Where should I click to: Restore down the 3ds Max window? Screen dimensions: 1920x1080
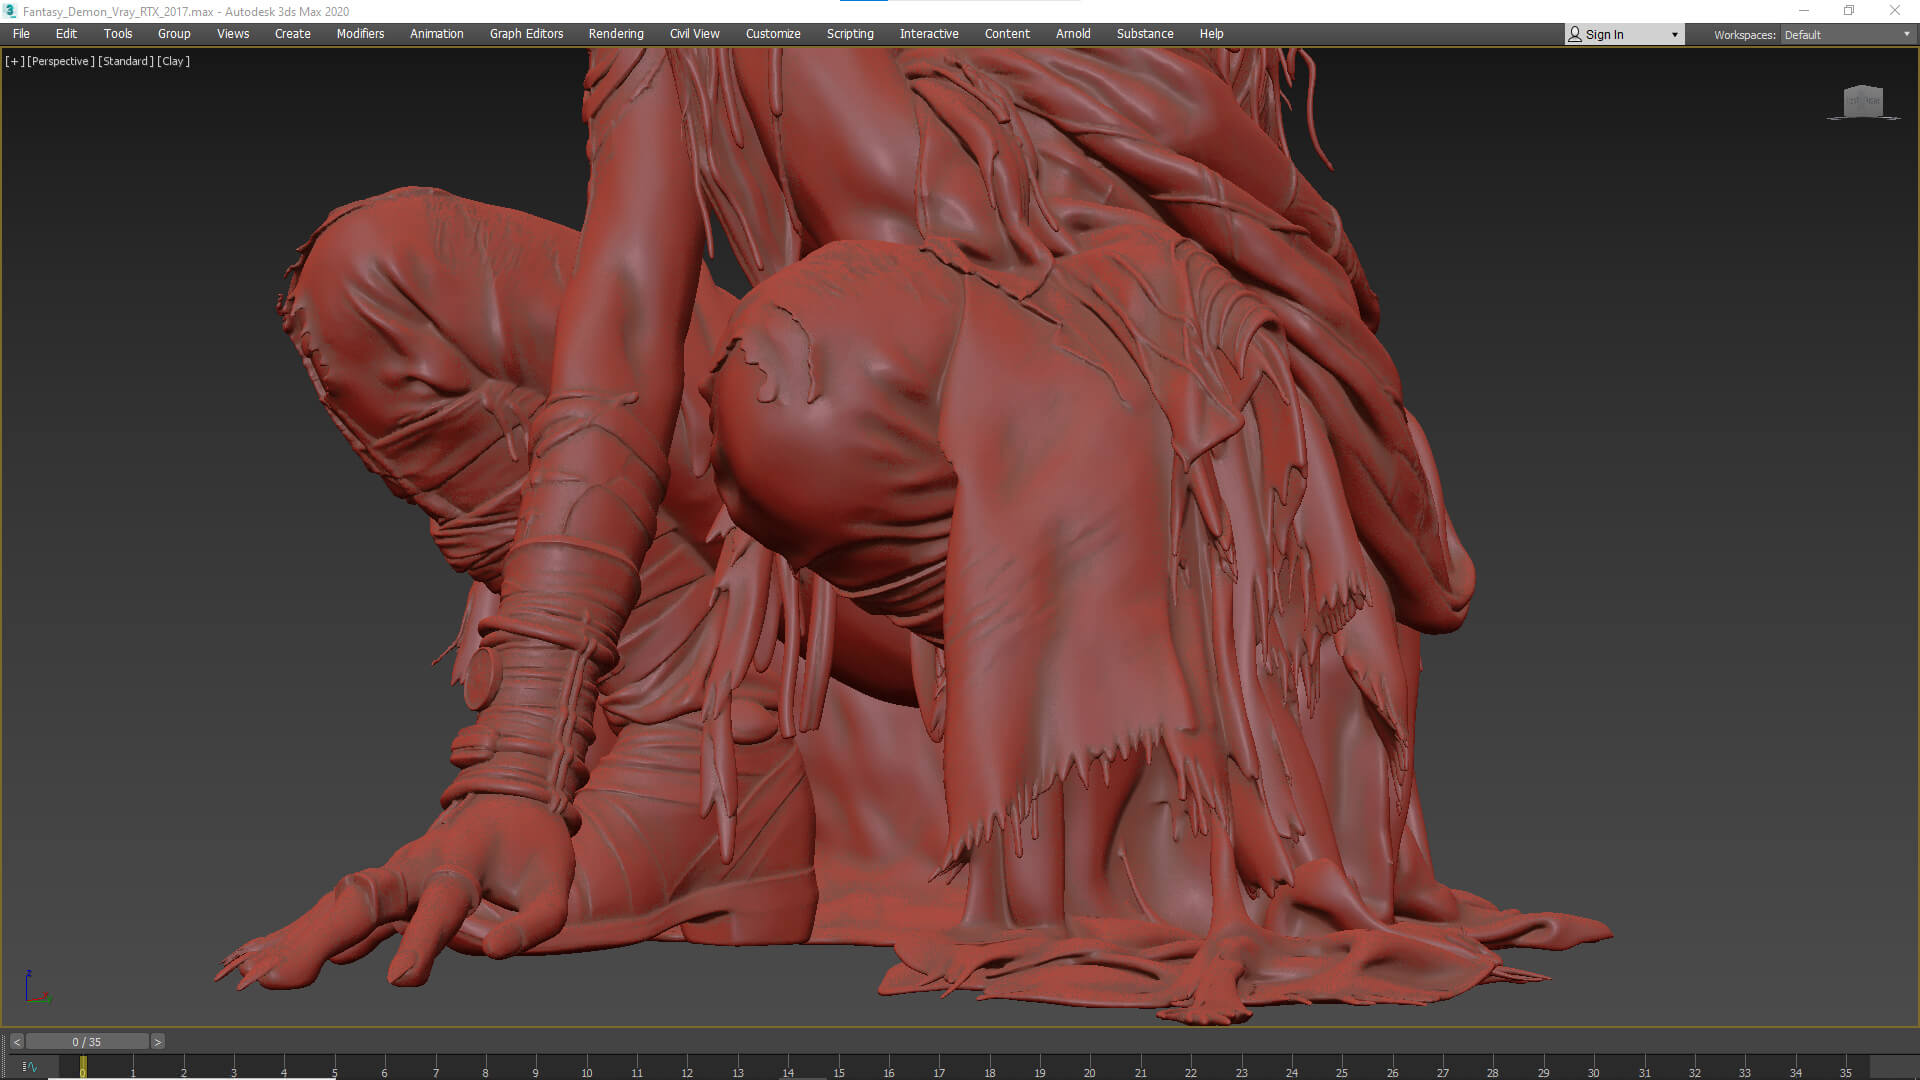click(x=1849, y=11)
